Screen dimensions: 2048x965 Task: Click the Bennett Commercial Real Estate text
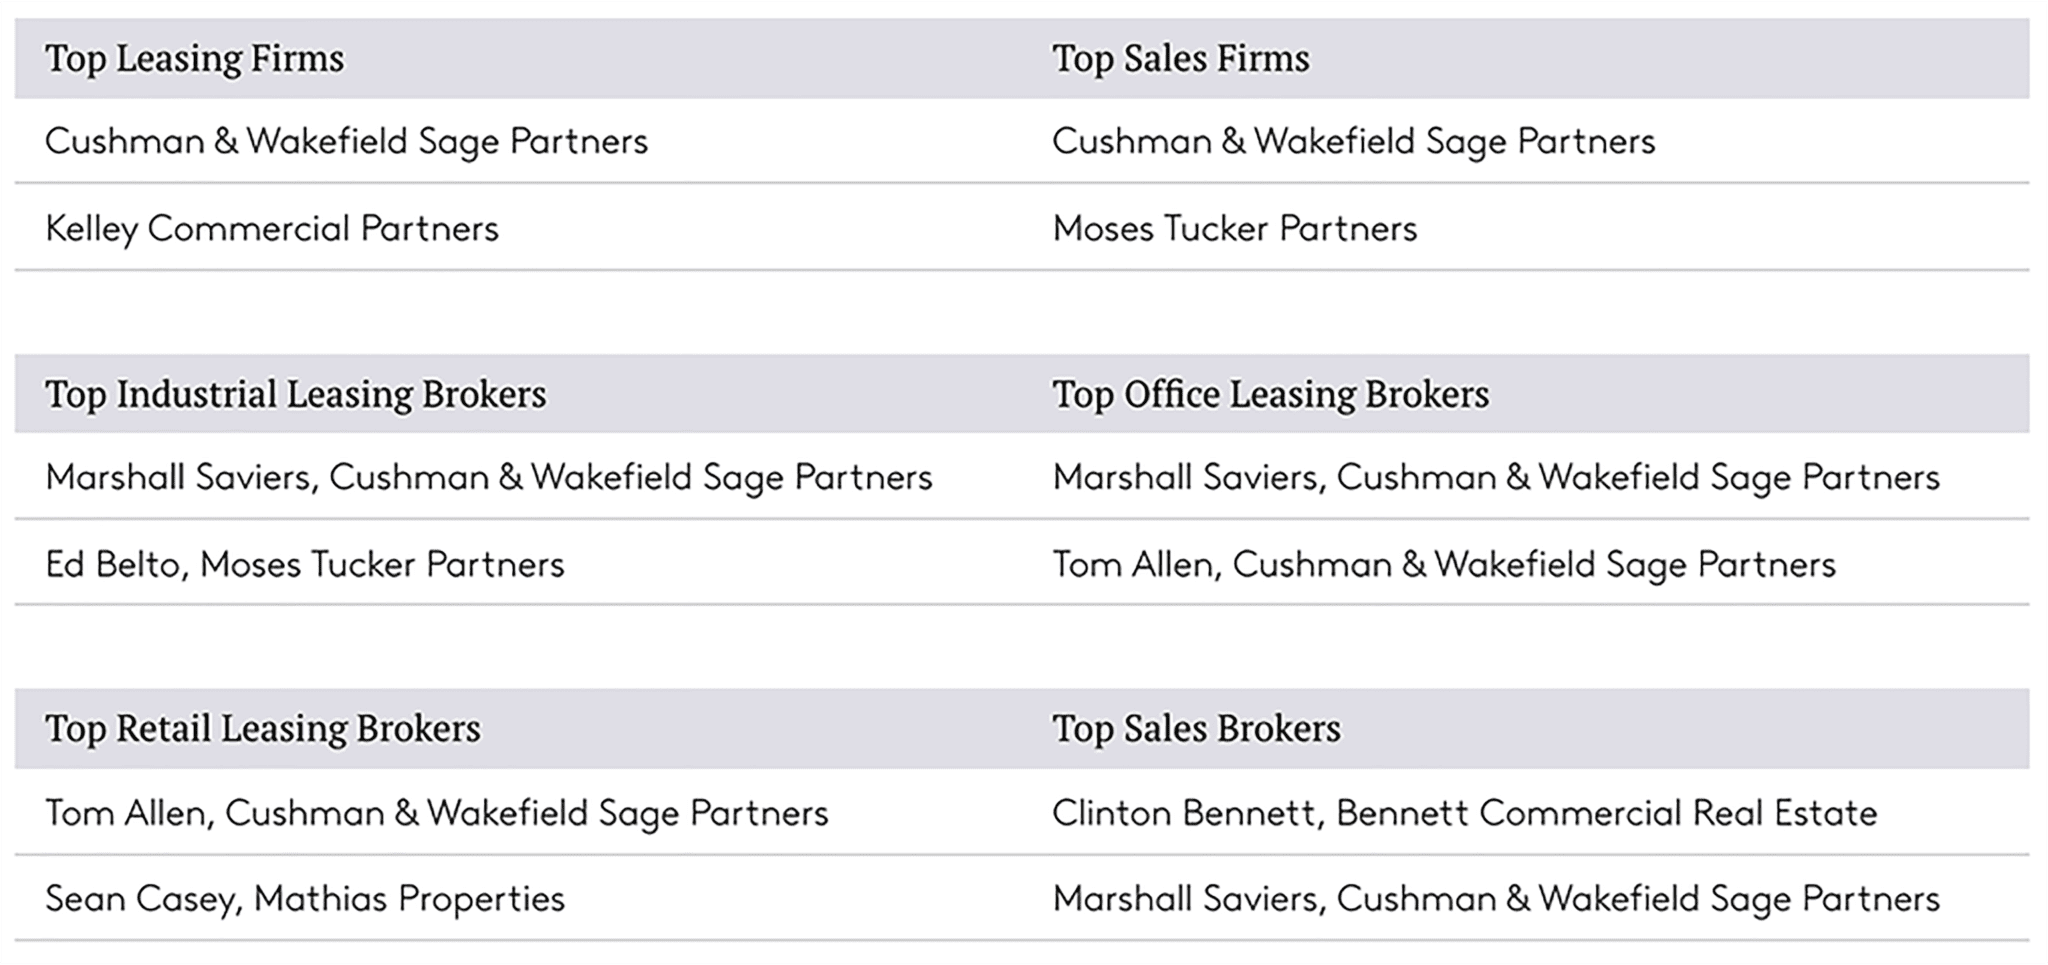coord(1607,813)
